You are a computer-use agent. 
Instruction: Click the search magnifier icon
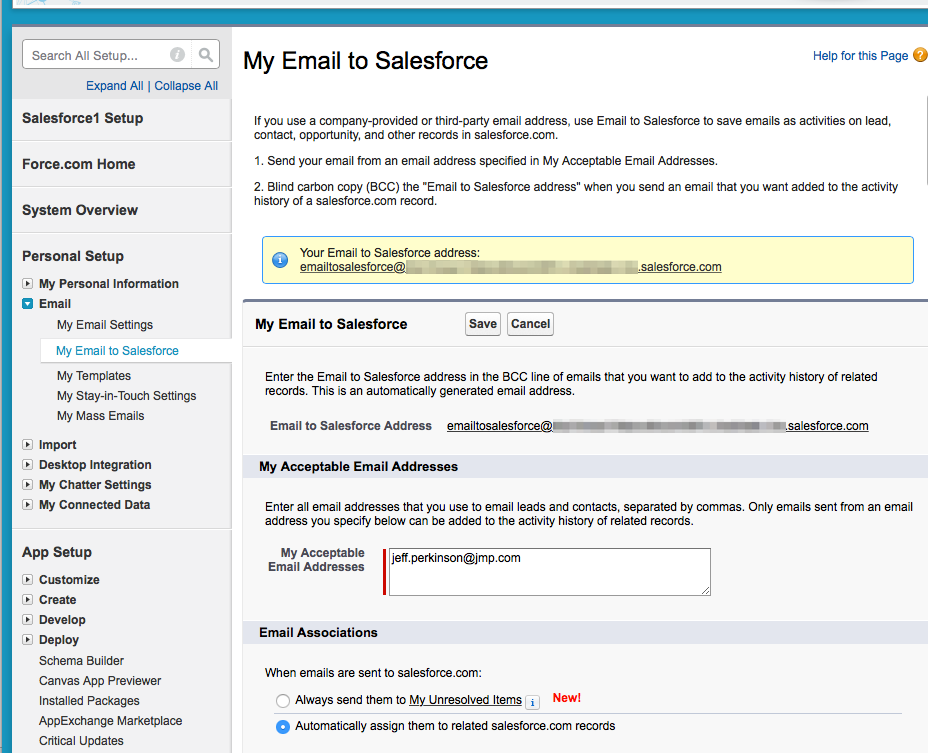click(x=205, y=55)
